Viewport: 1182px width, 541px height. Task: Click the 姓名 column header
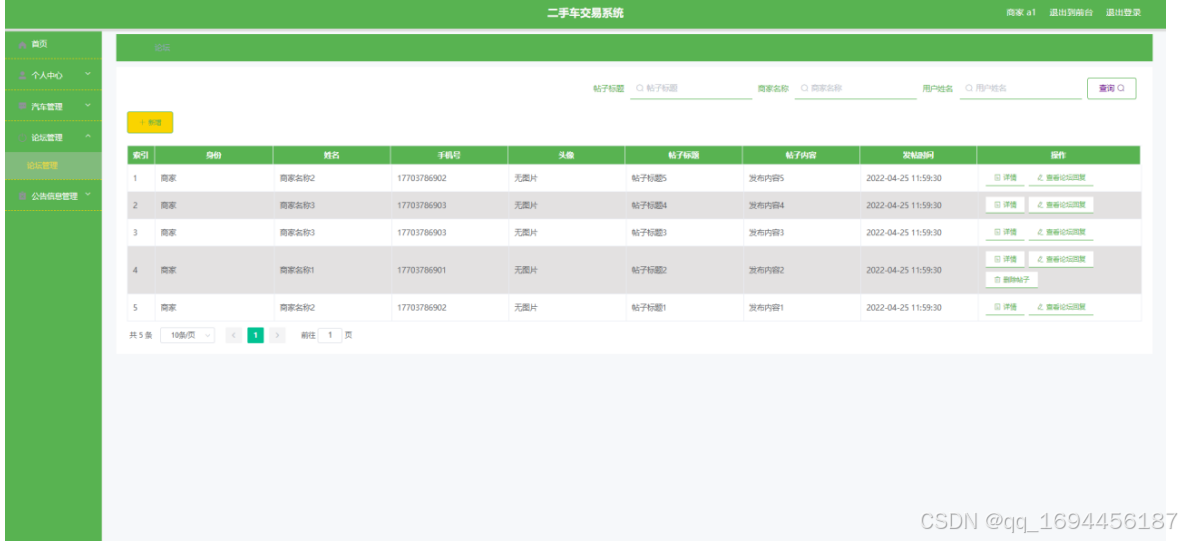click(332, 155)
